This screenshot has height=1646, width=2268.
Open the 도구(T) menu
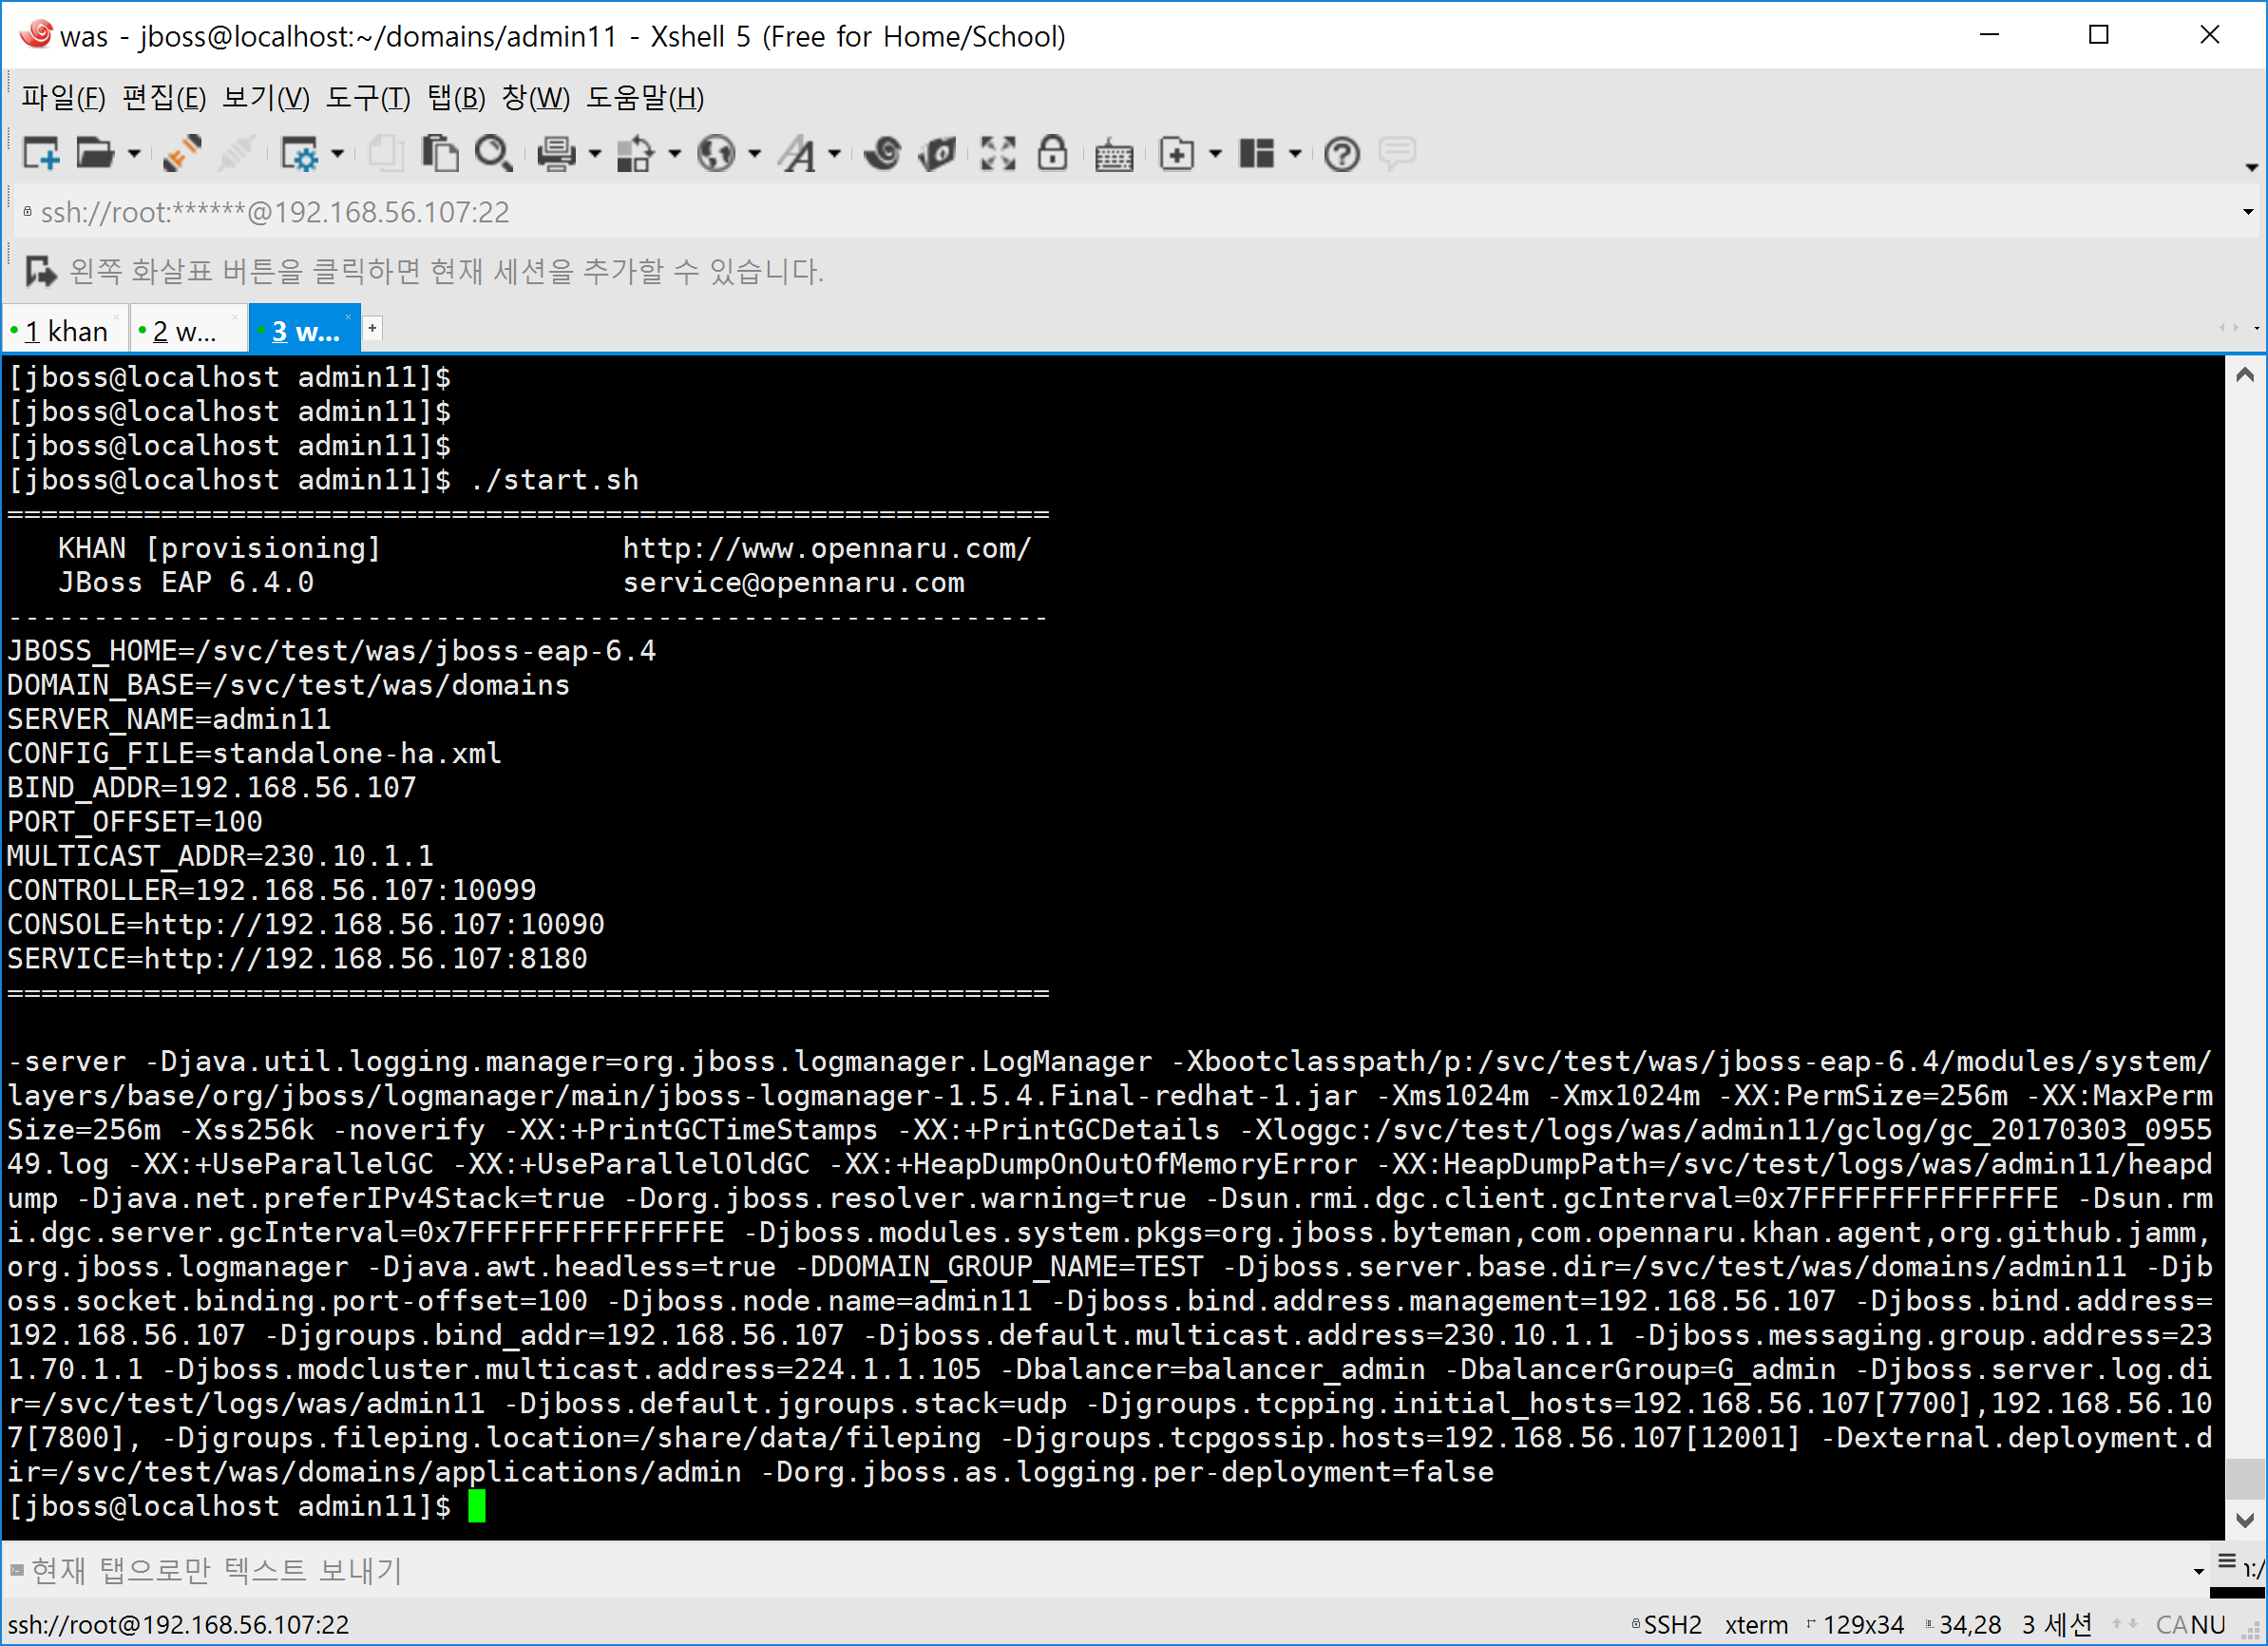[367, 98]
